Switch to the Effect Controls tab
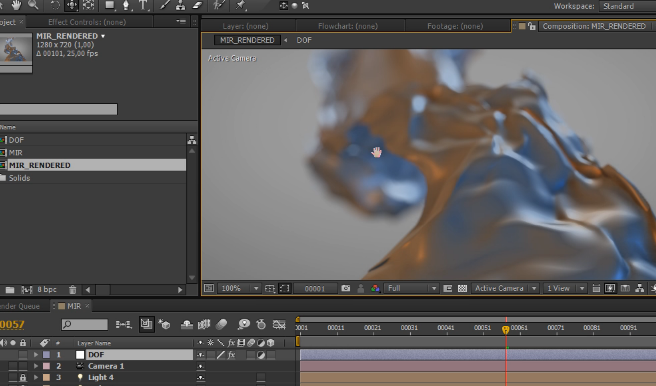 87,22
